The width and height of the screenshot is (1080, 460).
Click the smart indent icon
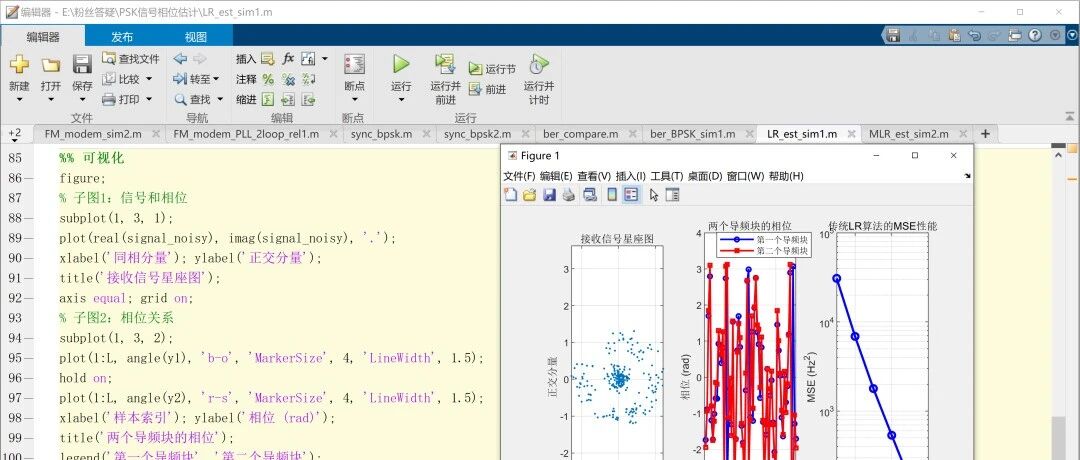[268, 99]
